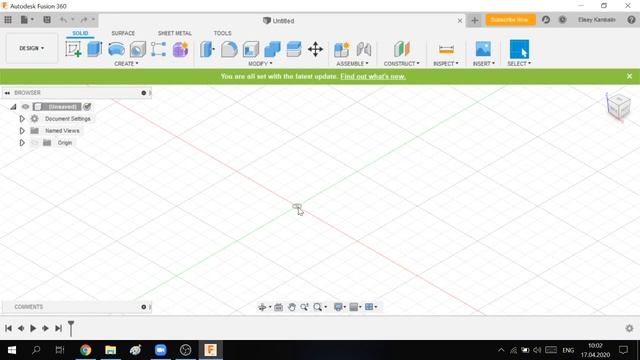Choose the Joint tool icon
Image resolution: width=640 pixels, height=360 pixels.
pyautogui.click(x=364, y=49)
